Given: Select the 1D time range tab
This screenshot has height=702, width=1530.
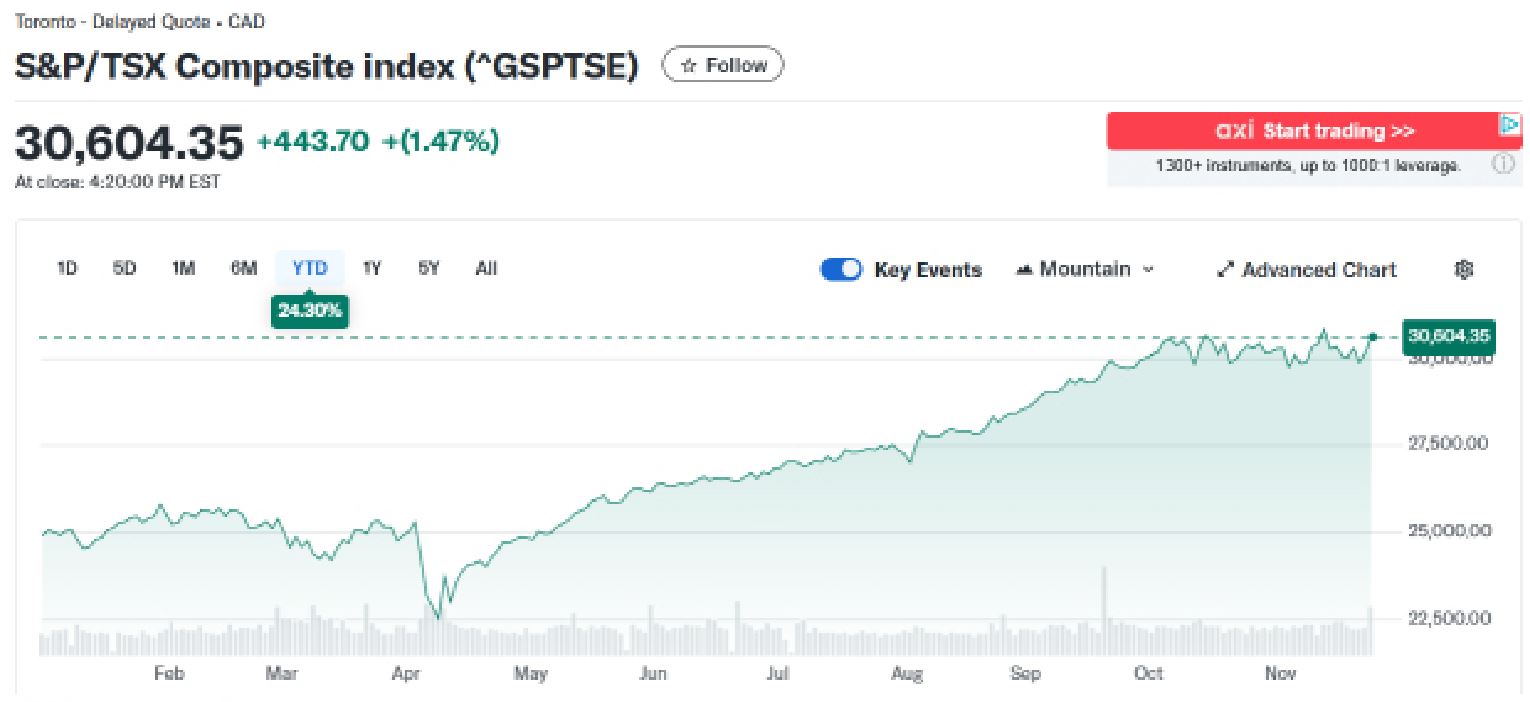Looking at the screenshot, I should click(67, 268).
